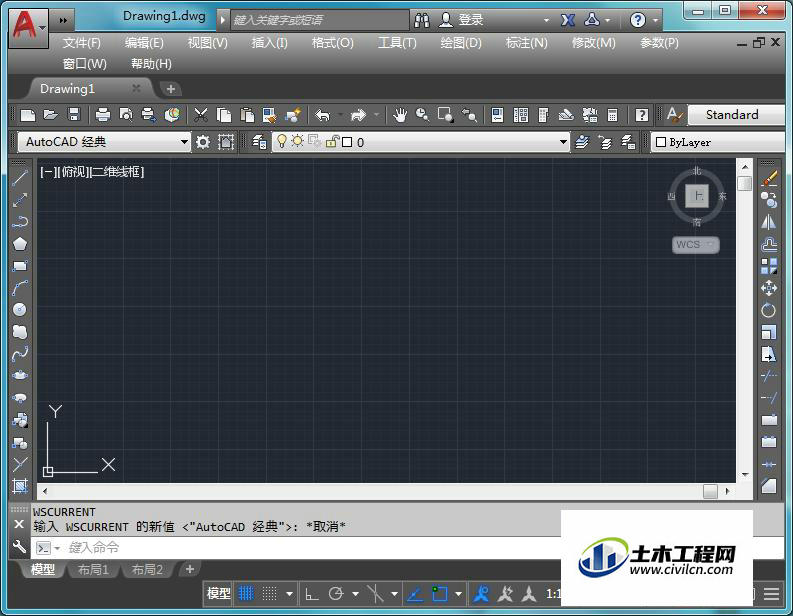Image resolution: width=793 pixels, height=616 pixels.
Task: Click the Plot print icon
Action: coord(103,115)
